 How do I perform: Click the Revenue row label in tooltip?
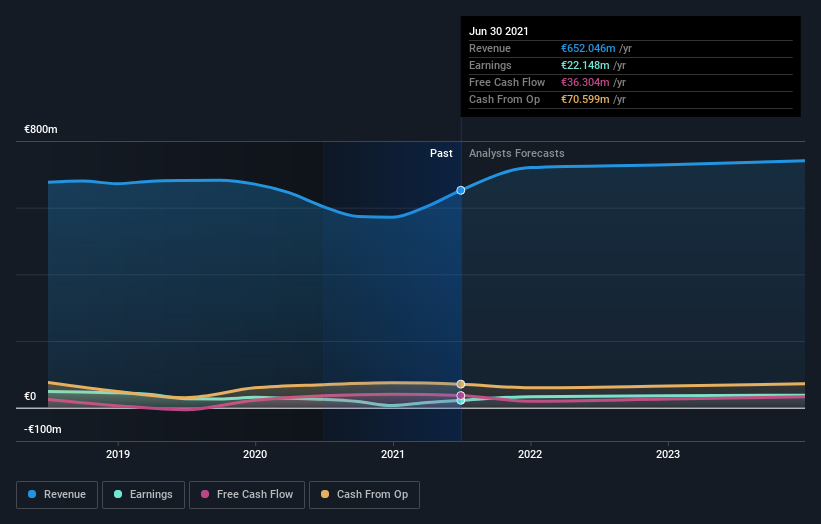pos(490,48)
